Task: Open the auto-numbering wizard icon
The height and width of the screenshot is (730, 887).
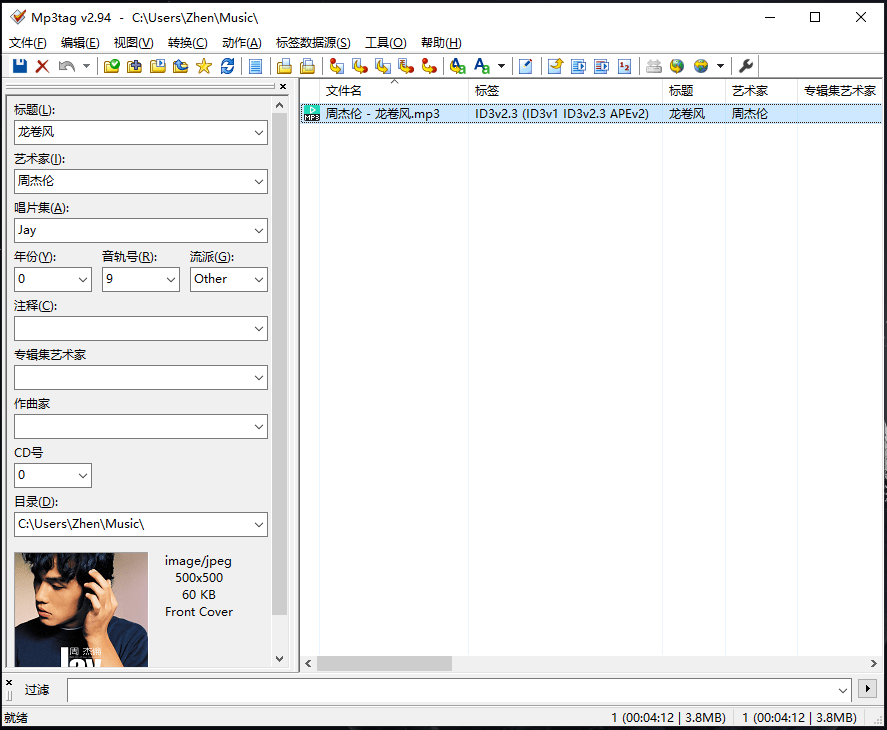Action: [624, 66]
